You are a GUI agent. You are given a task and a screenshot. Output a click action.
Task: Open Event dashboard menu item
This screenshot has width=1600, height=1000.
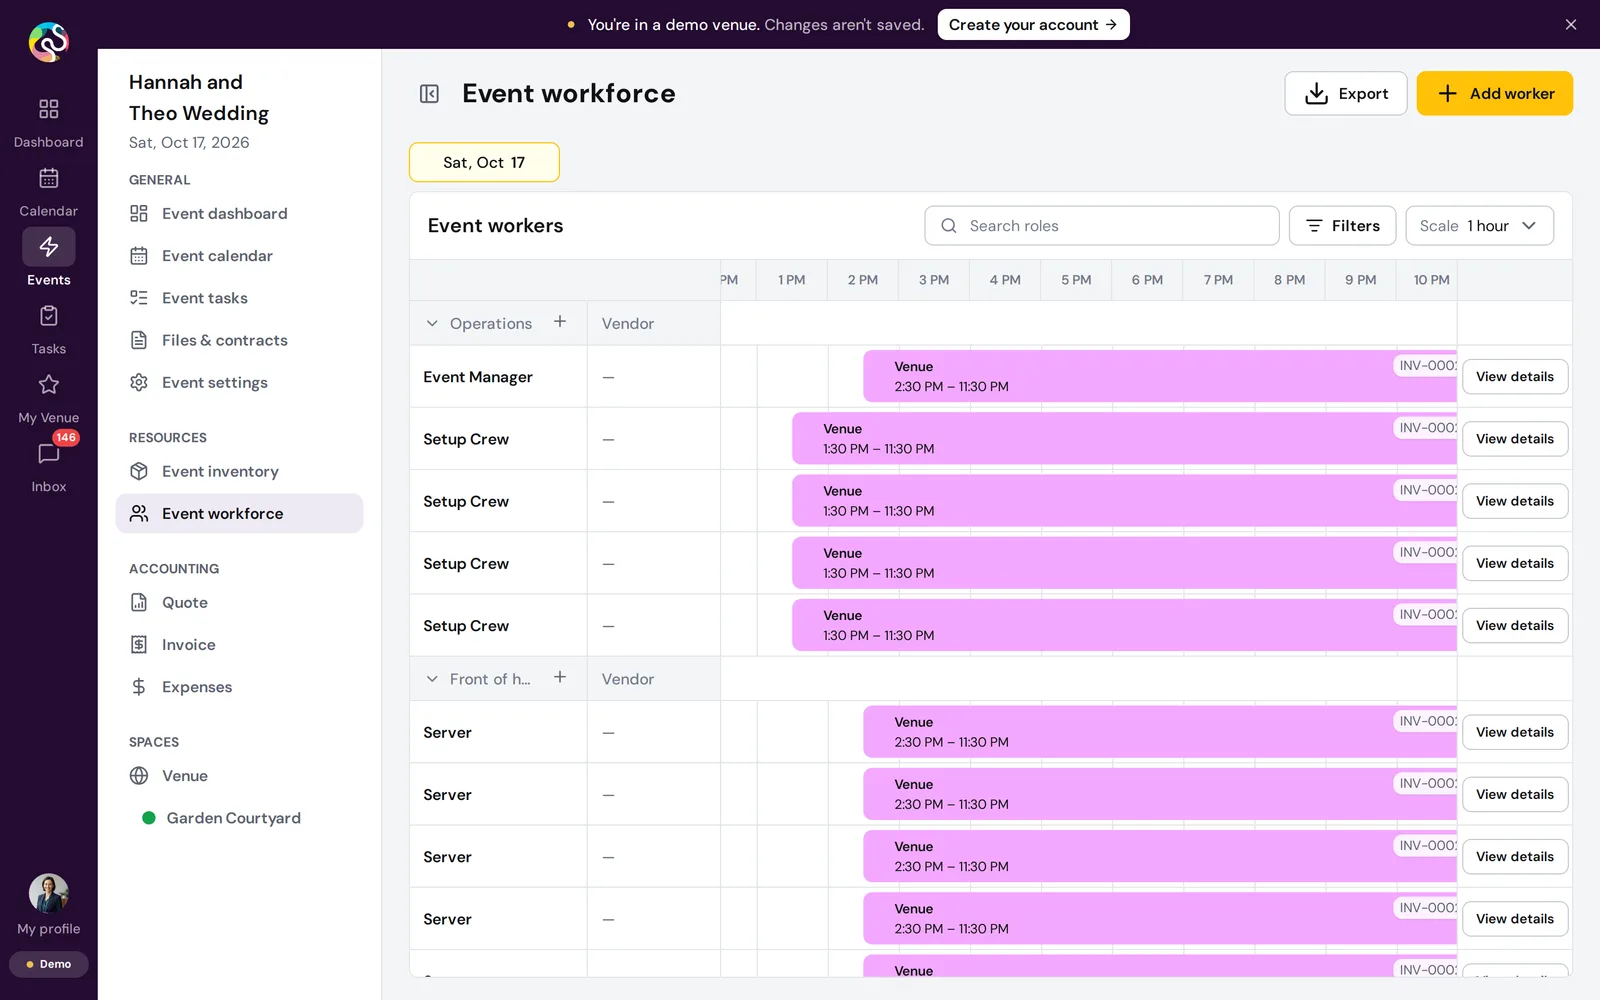tap(239, 214)
